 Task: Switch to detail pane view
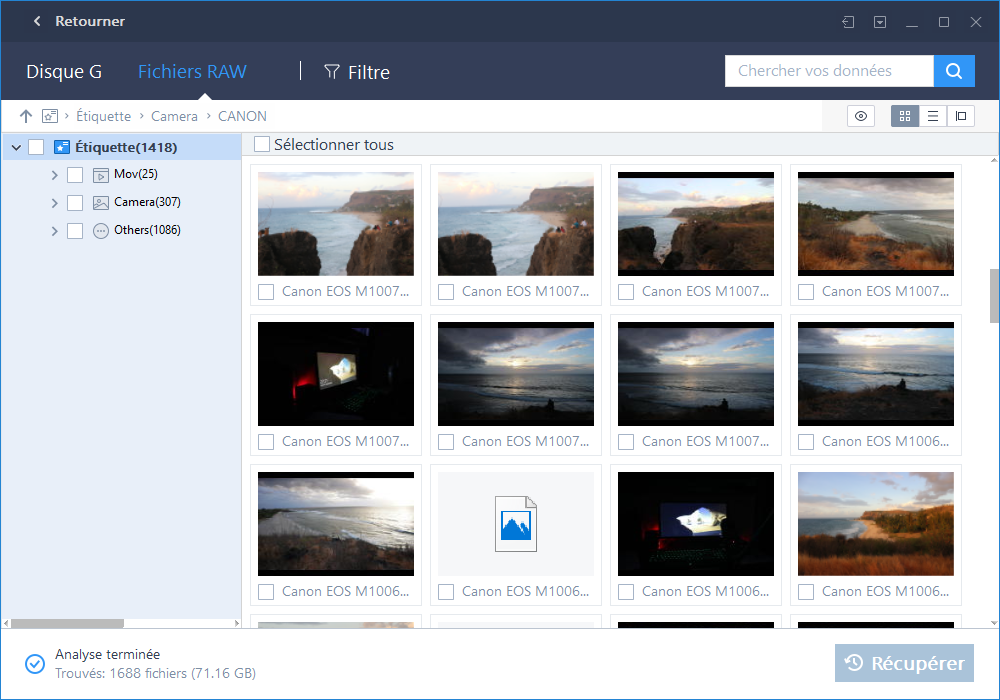click(x=960, y=116)
